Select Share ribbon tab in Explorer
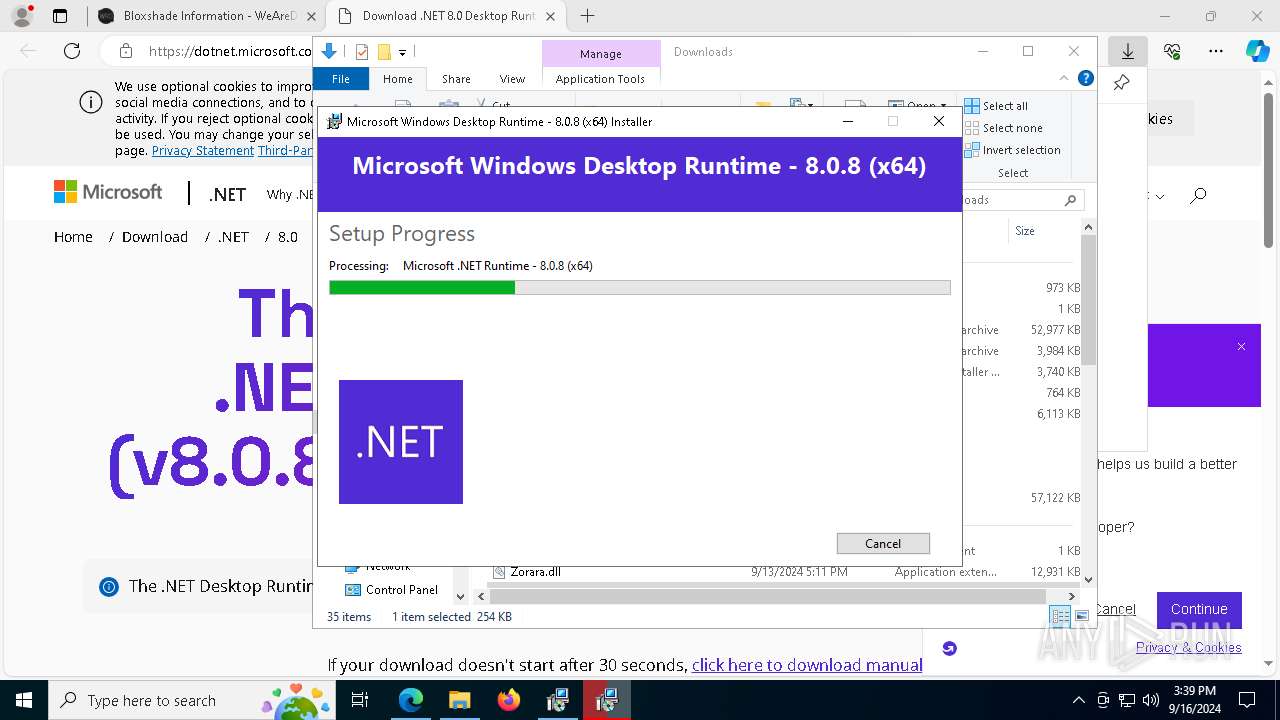This screenshot has height=720, width=1280. click(456, 79)
